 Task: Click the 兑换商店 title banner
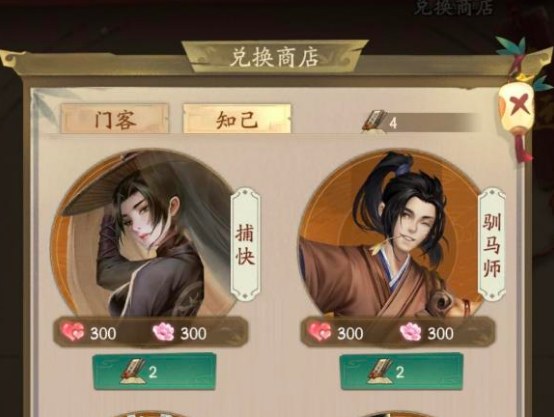[275, 57]
